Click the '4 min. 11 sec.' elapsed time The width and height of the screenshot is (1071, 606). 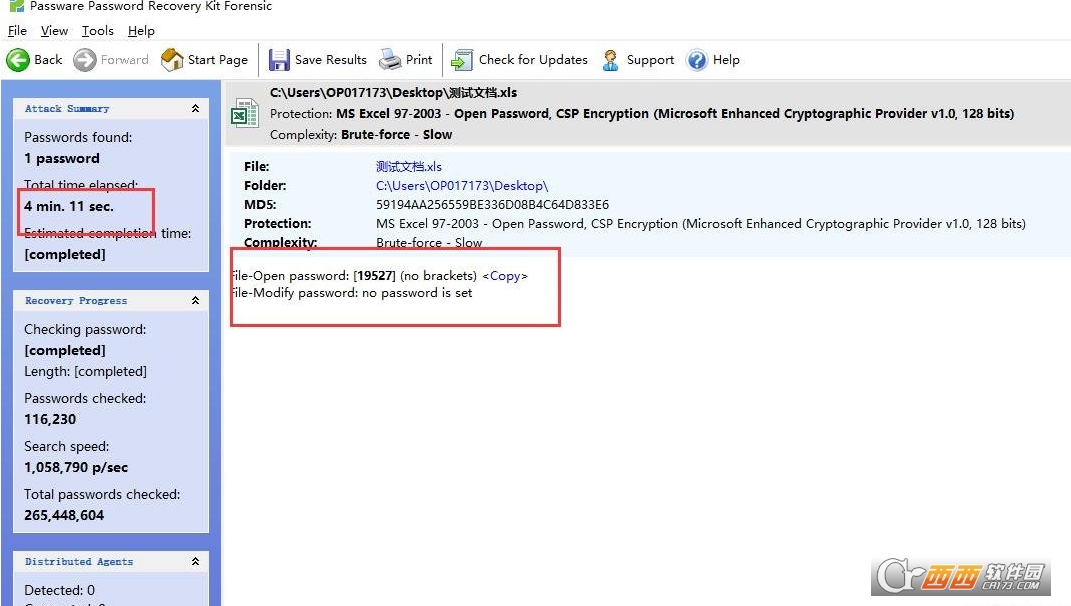pyautogui.click(x=68, y=206)
